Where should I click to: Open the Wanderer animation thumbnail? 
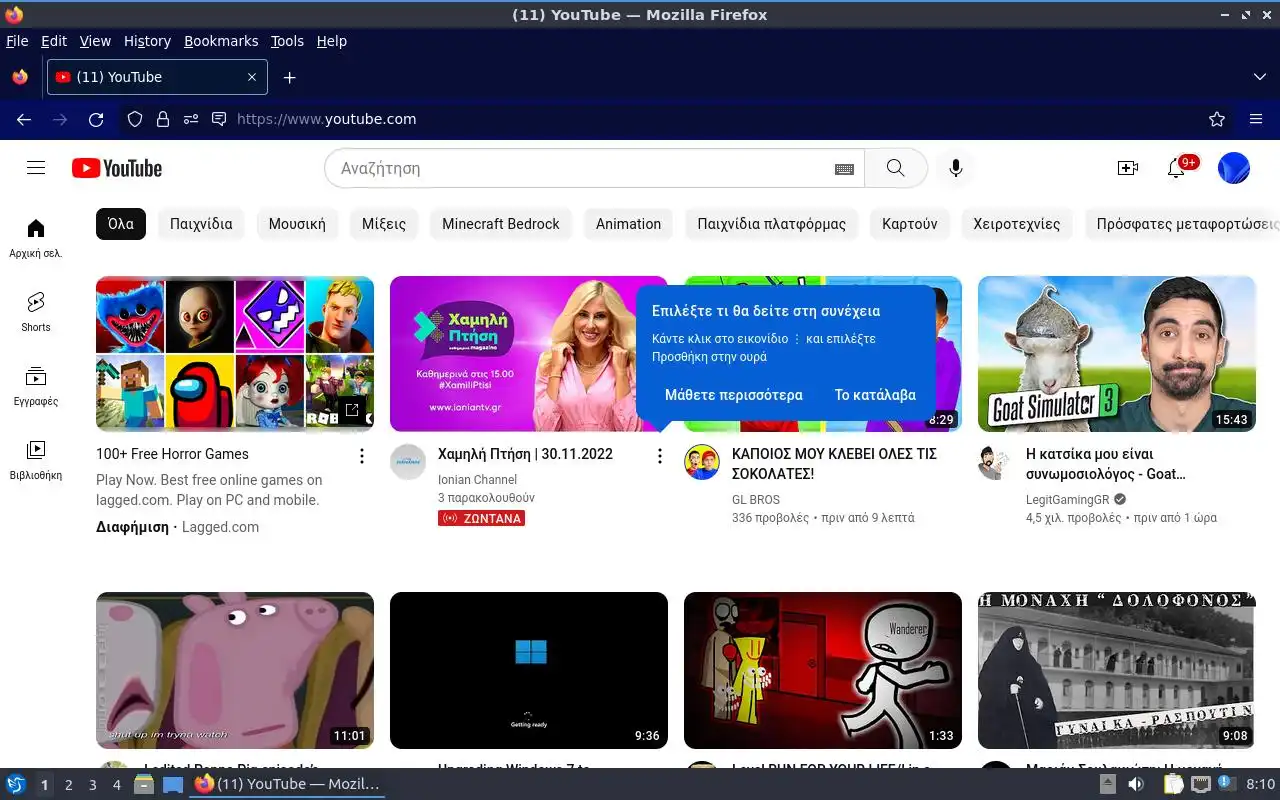coord(823,670)
